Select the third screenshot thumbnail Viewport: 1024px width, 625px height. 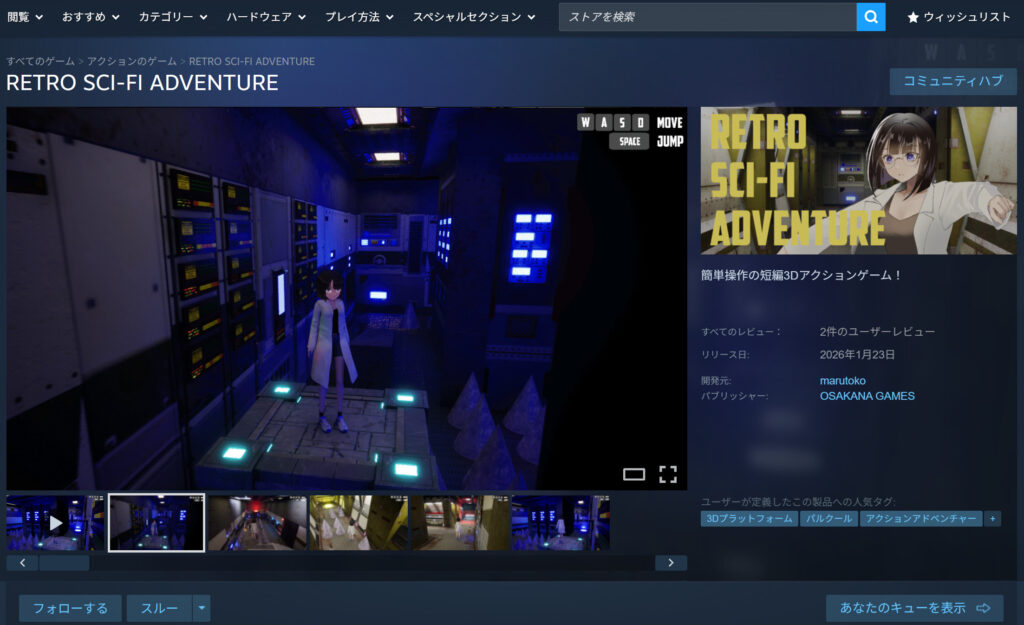click(257, 523)
